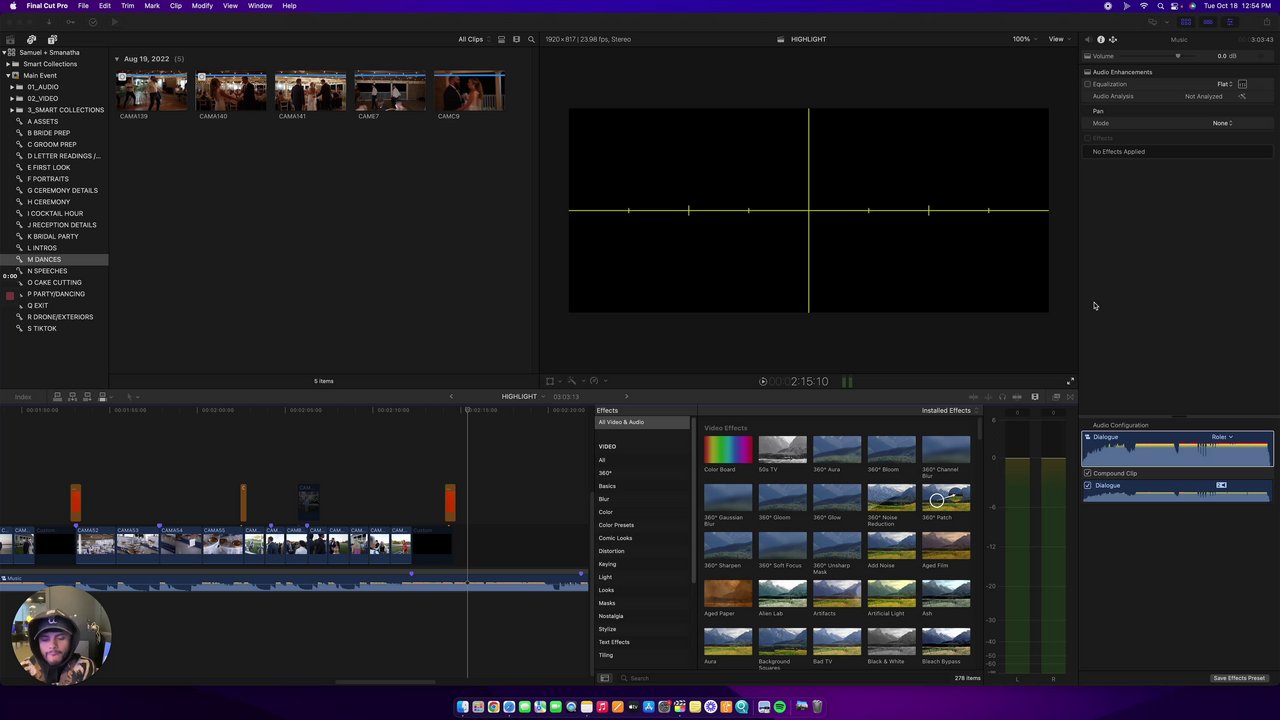Expand the 01_AUDIO folder
The height and width of the screenshot is (720, 1280).
12,87
